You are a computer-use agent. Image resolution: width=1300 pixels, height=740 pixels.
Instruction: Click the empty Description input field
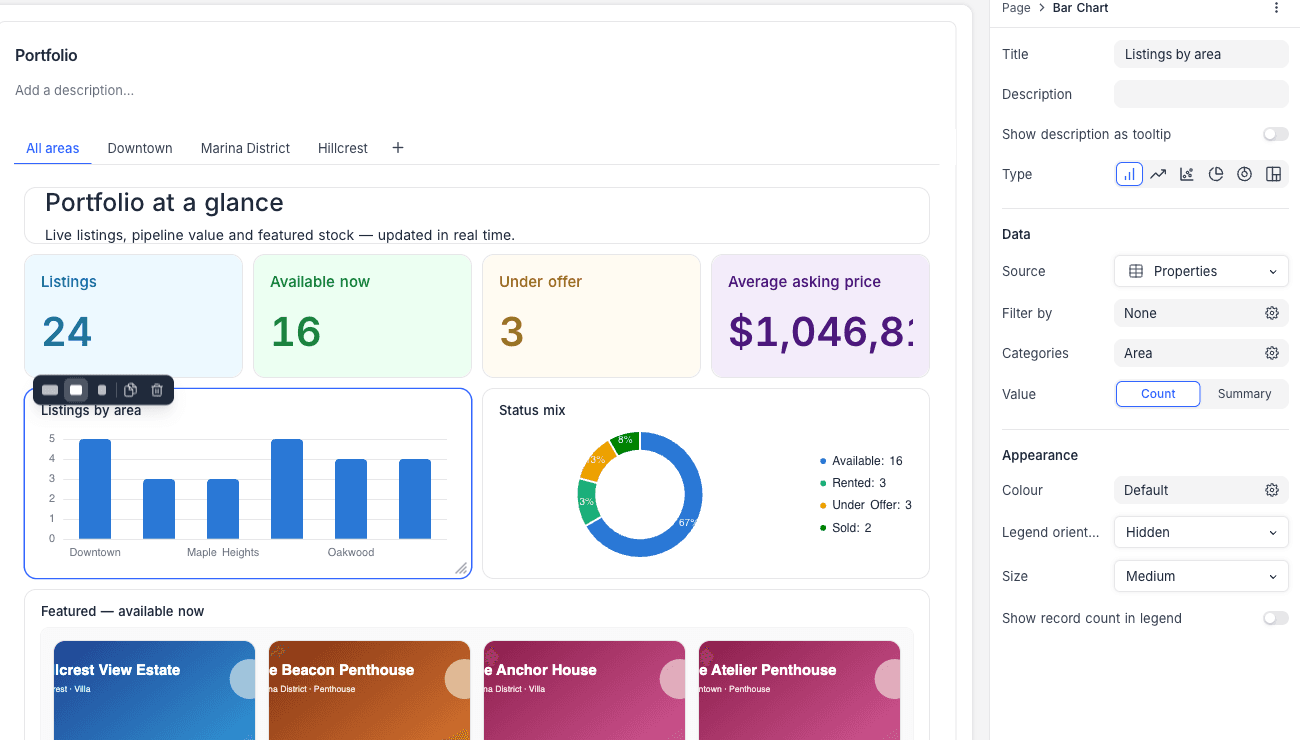tap(1201, 94)
